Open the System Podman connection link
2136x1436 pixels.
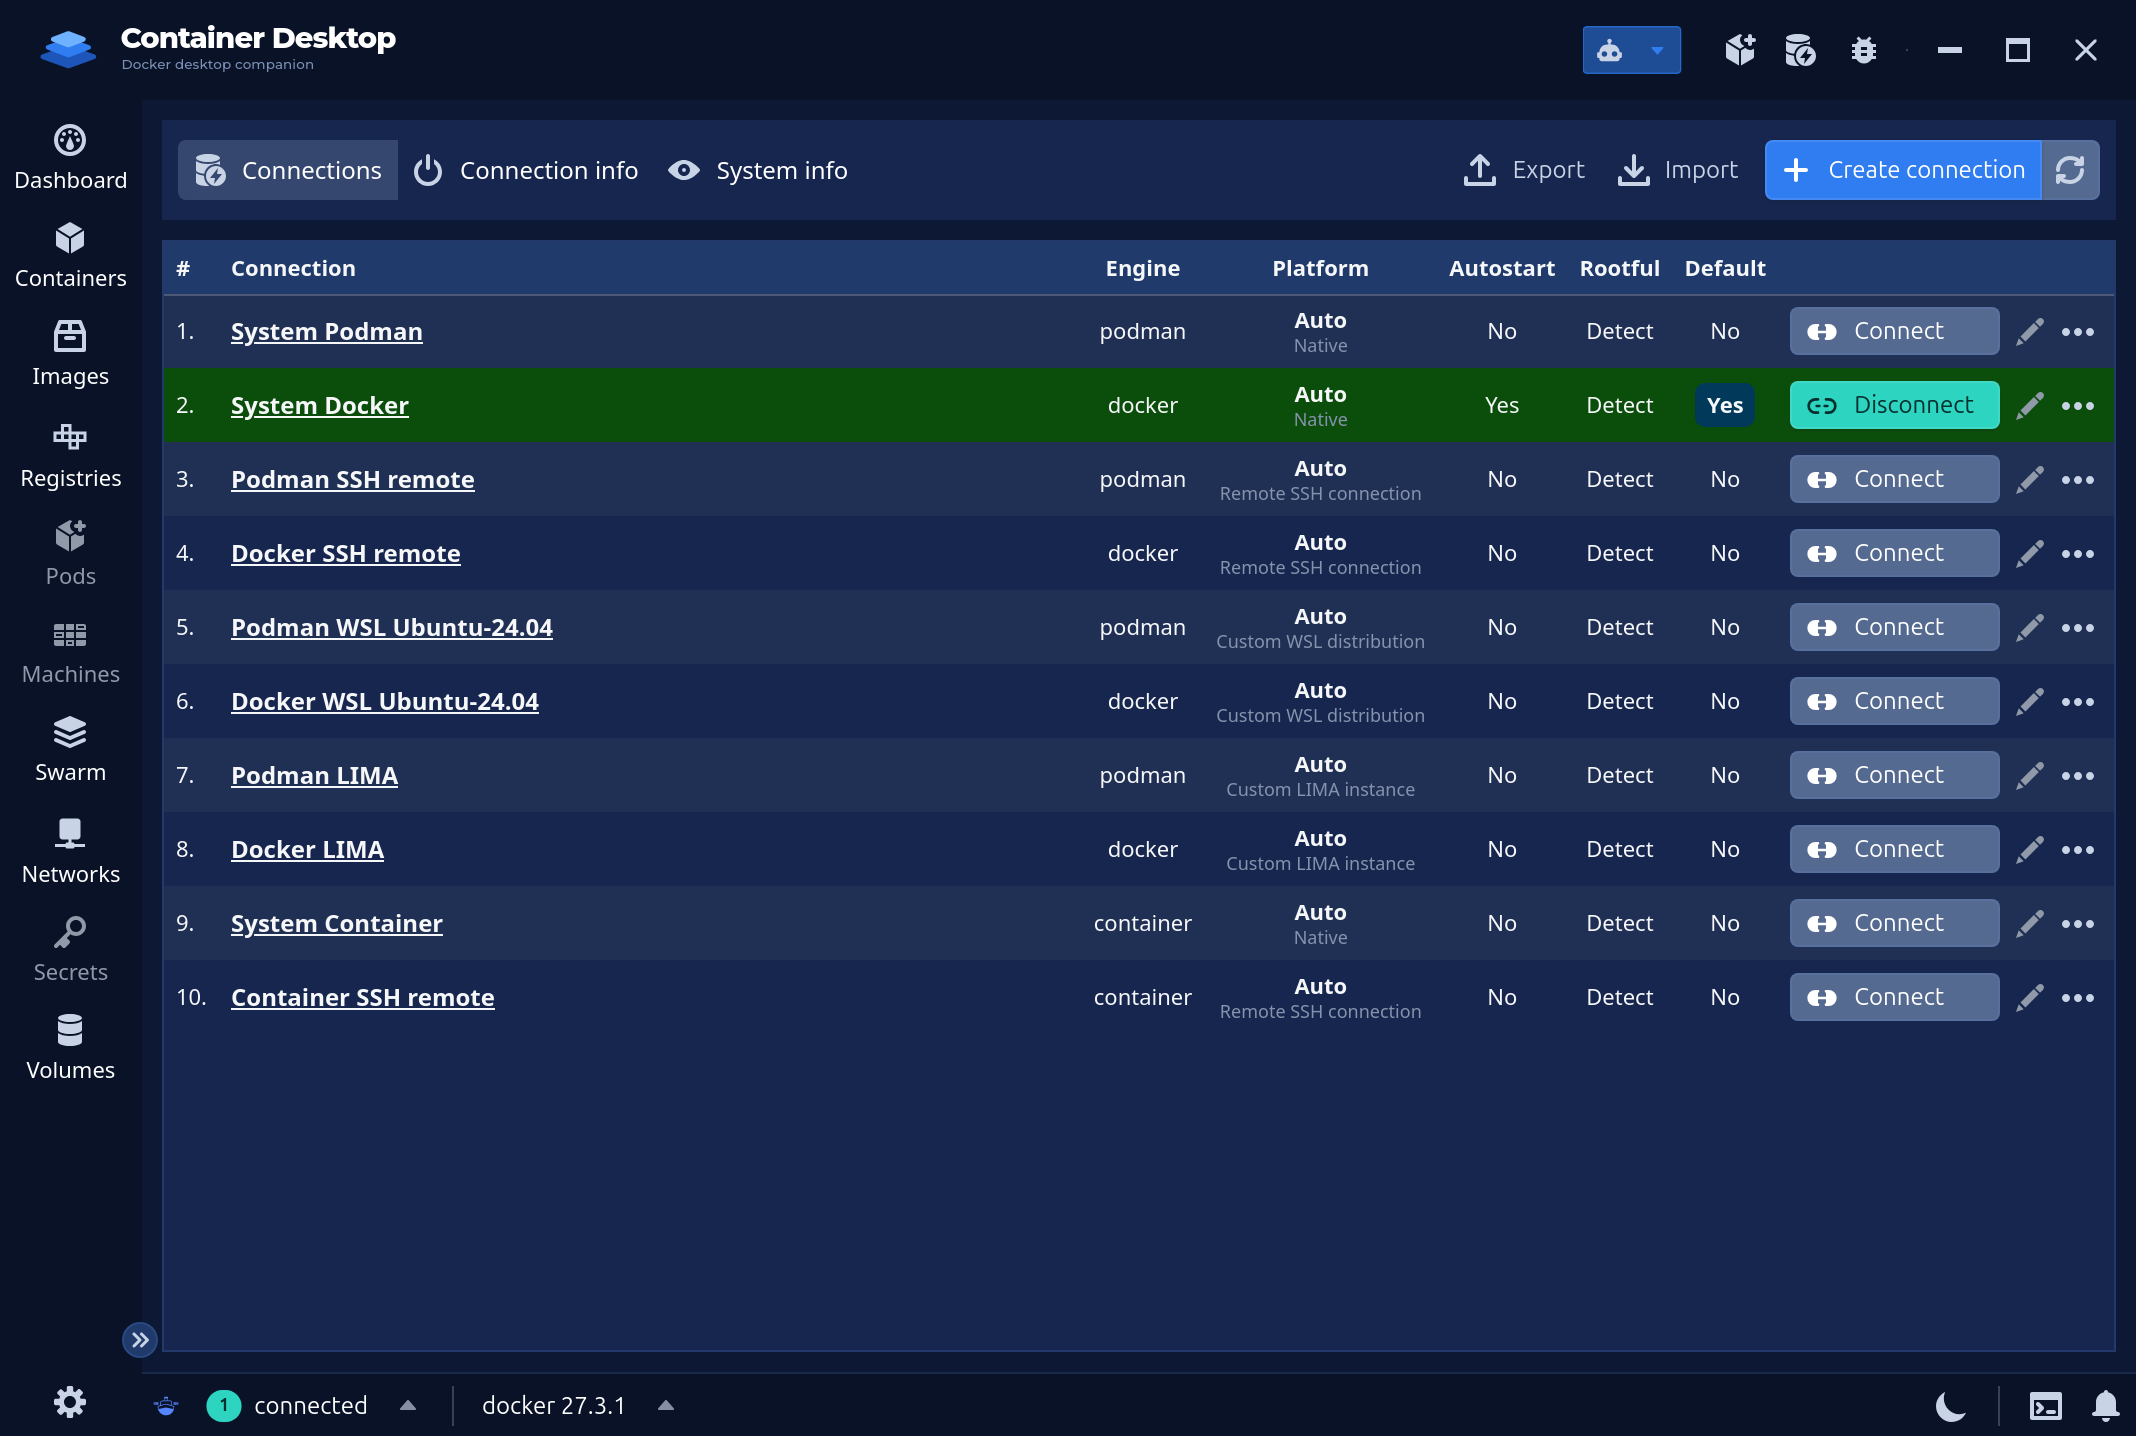tap(326, 332)
